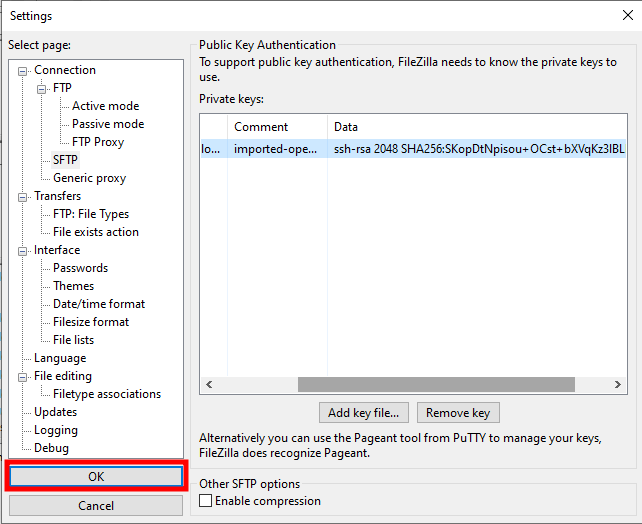Open the Logging page
The height and width of the screenshot is (524, 642).
(x=56, y=430)
